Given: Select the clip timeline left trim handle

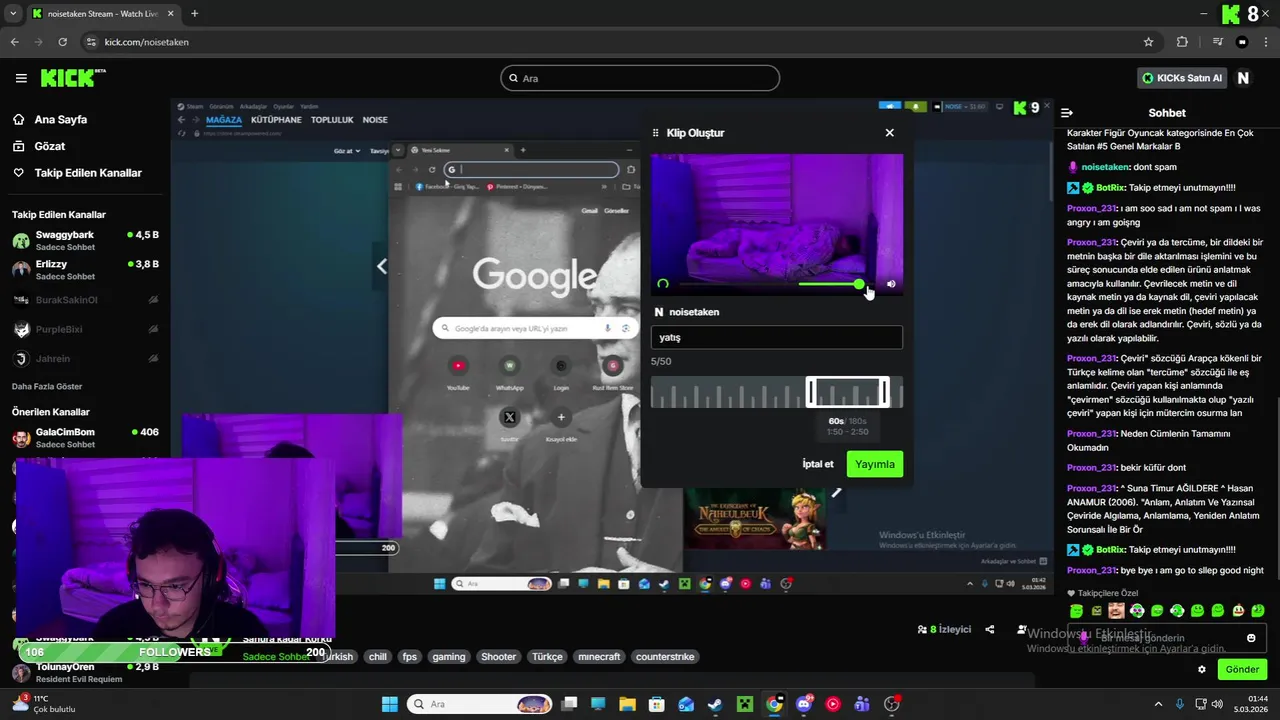Looking at the screenshot, I should (x=811, y=392).
